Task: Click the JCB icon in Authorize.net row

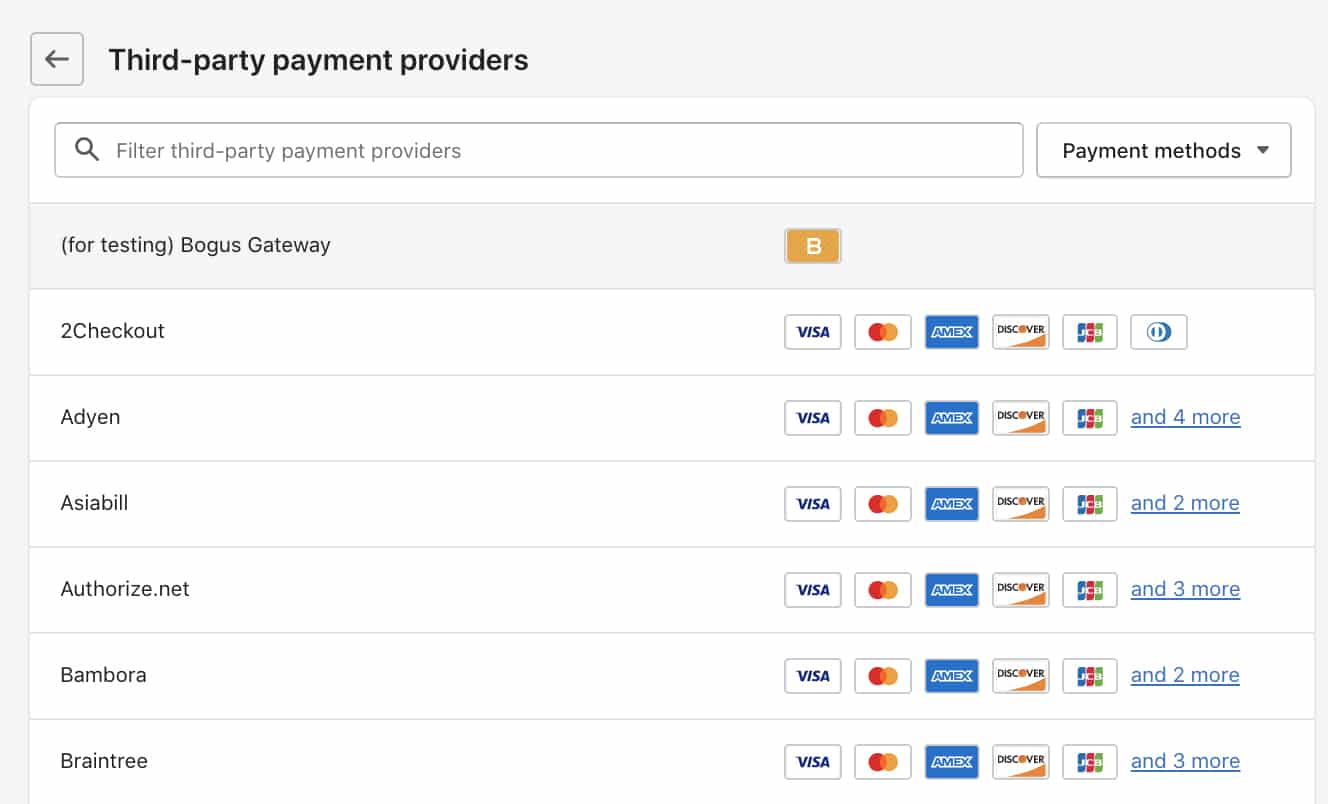Action: [x=1090, y=590]
